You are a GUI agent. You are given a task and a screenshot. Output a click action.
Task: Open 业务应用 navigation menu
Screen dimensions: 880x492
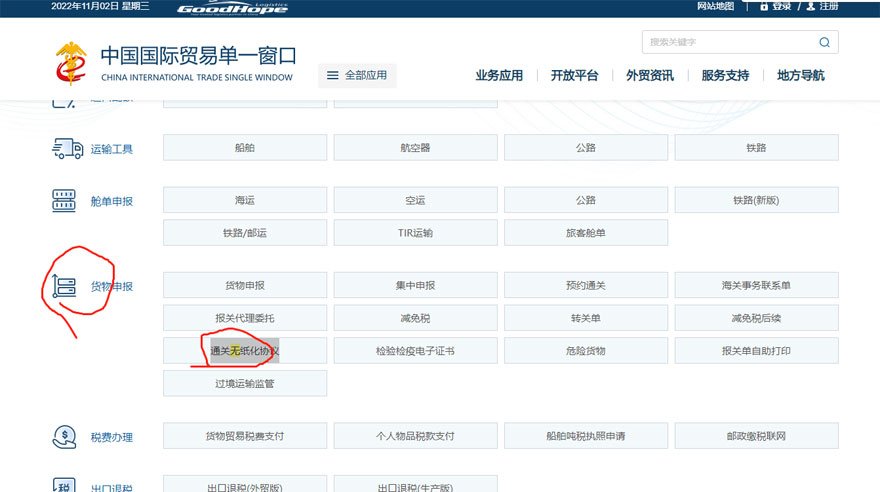point(499,75)
